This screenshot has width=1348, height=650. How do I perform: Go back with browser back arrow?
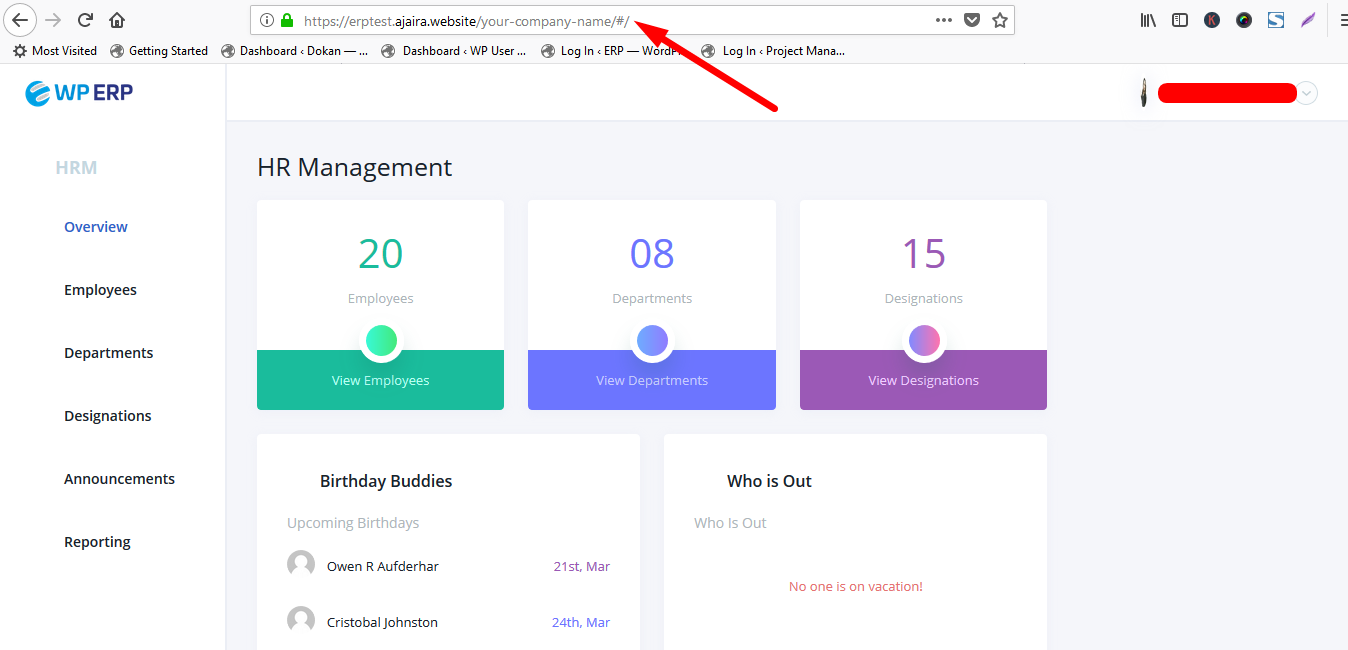20,20
